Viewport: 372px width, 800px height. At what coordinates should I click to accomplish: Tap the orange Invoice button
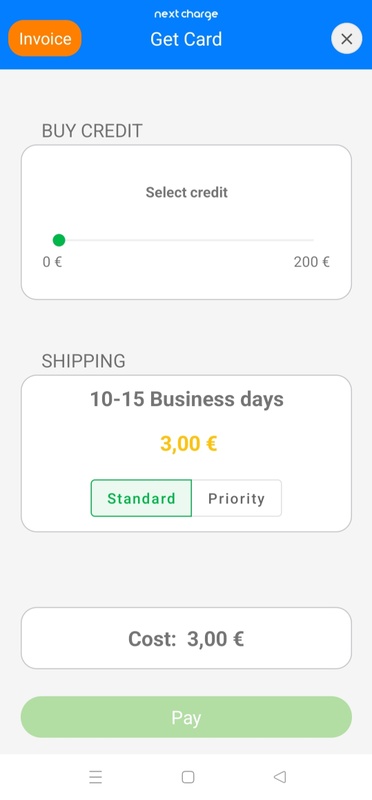(45, 38)
